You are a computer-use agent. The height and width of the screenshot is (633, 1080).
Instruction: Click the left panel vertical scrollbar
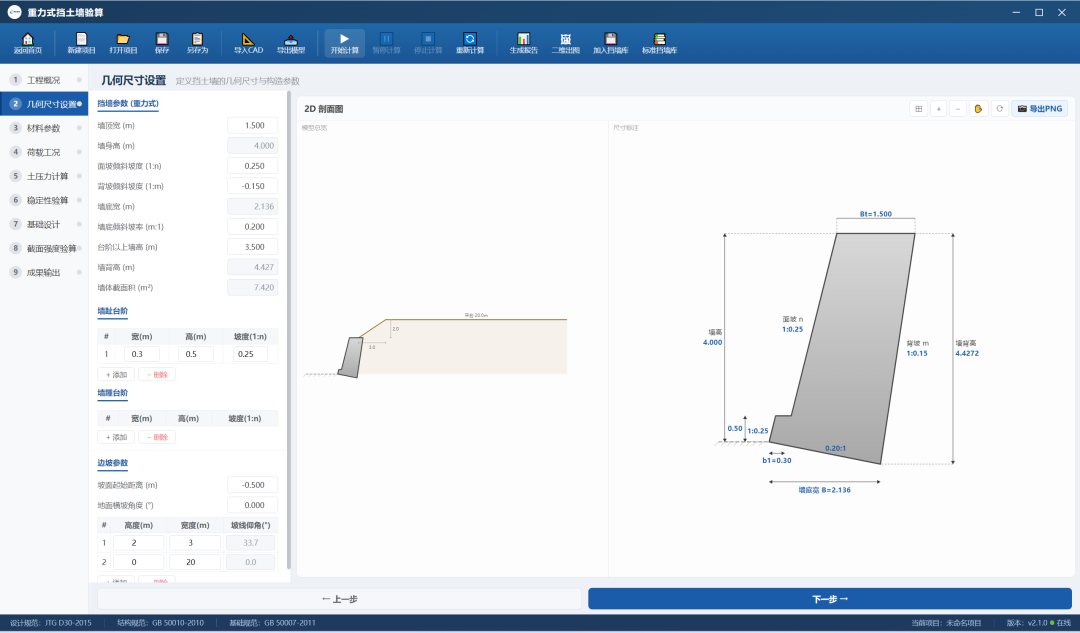click(289, 331)
